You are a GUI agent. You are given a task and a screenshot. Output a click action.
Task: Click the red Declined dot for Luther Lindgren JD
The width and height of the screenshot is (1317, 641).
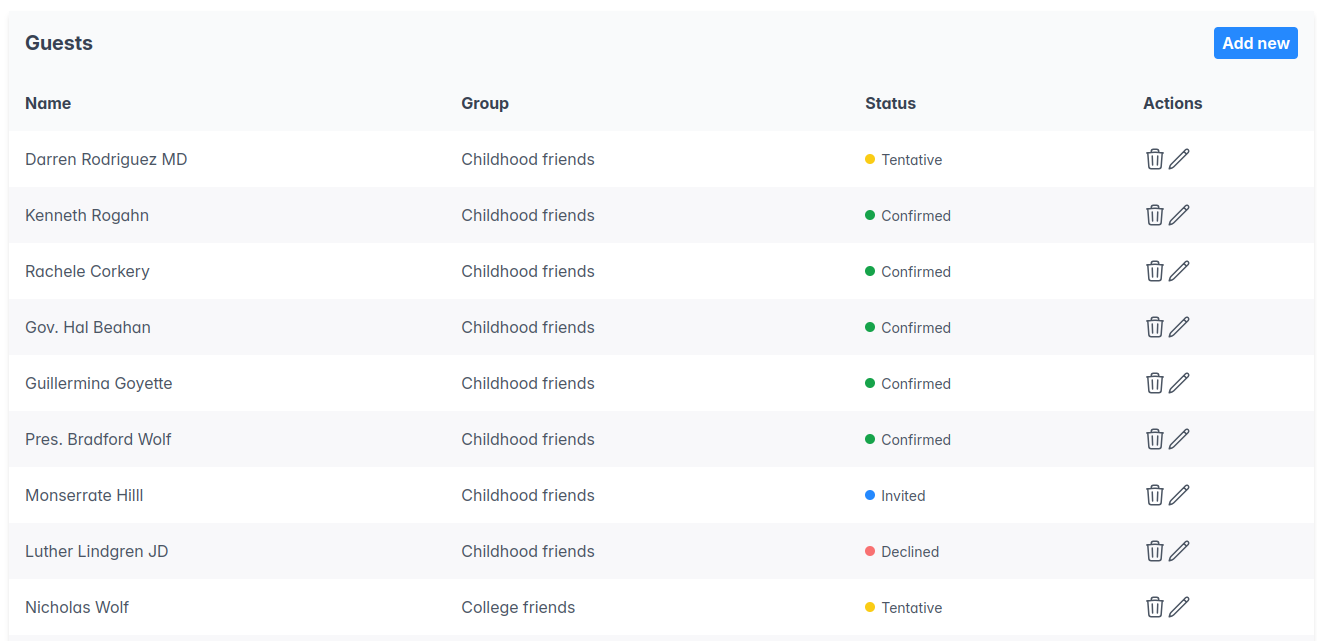point(872,551)
